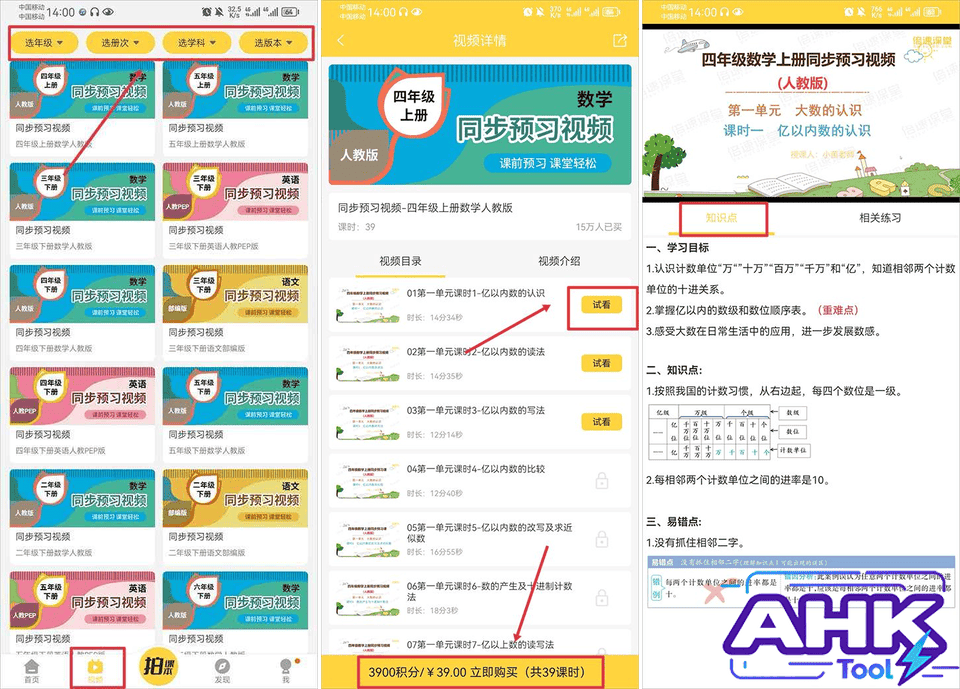Tap the 四年级数学上册同步预习视频 video player
960x689 pixels.
coord(801,113)
